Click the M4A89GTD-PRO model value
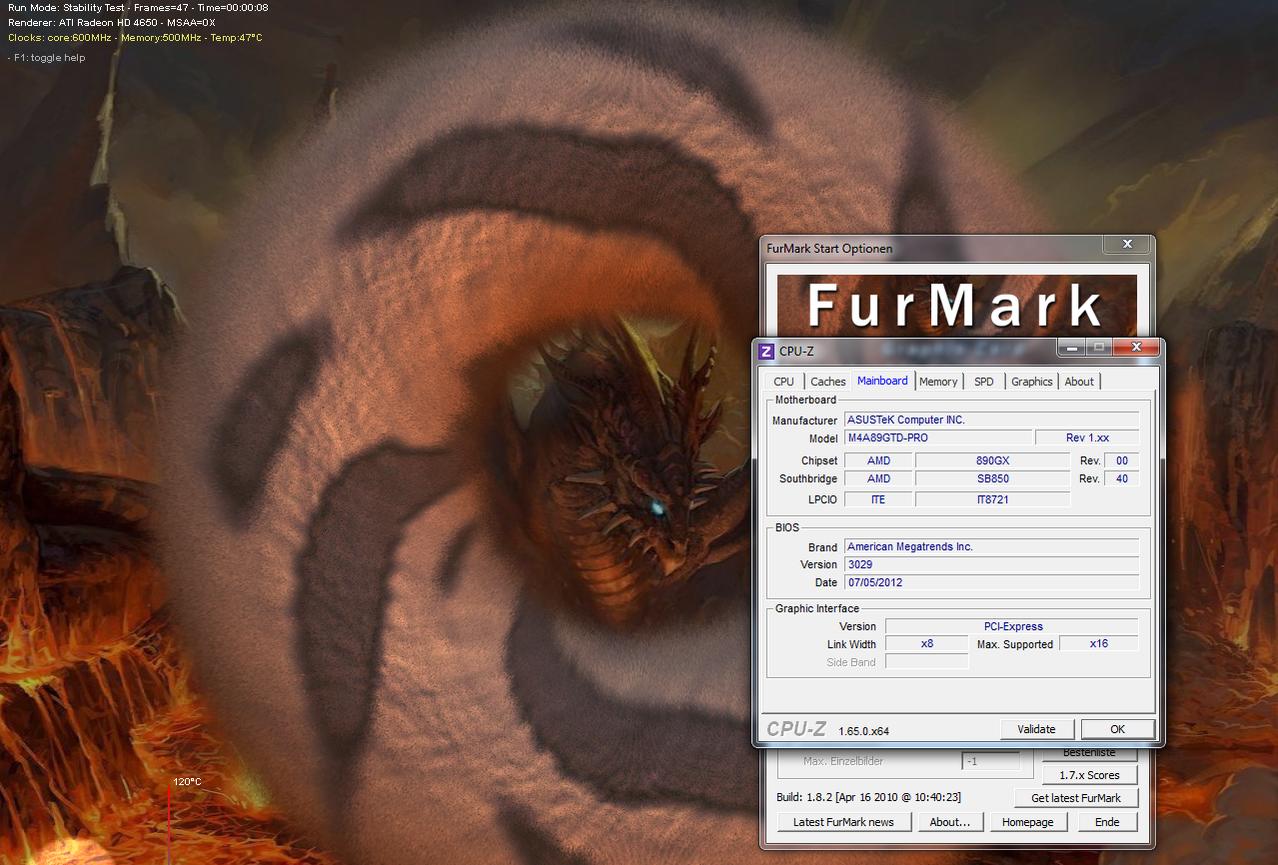Image resolution: width=1278 pixels, height=865 pixels. [938, 438]
